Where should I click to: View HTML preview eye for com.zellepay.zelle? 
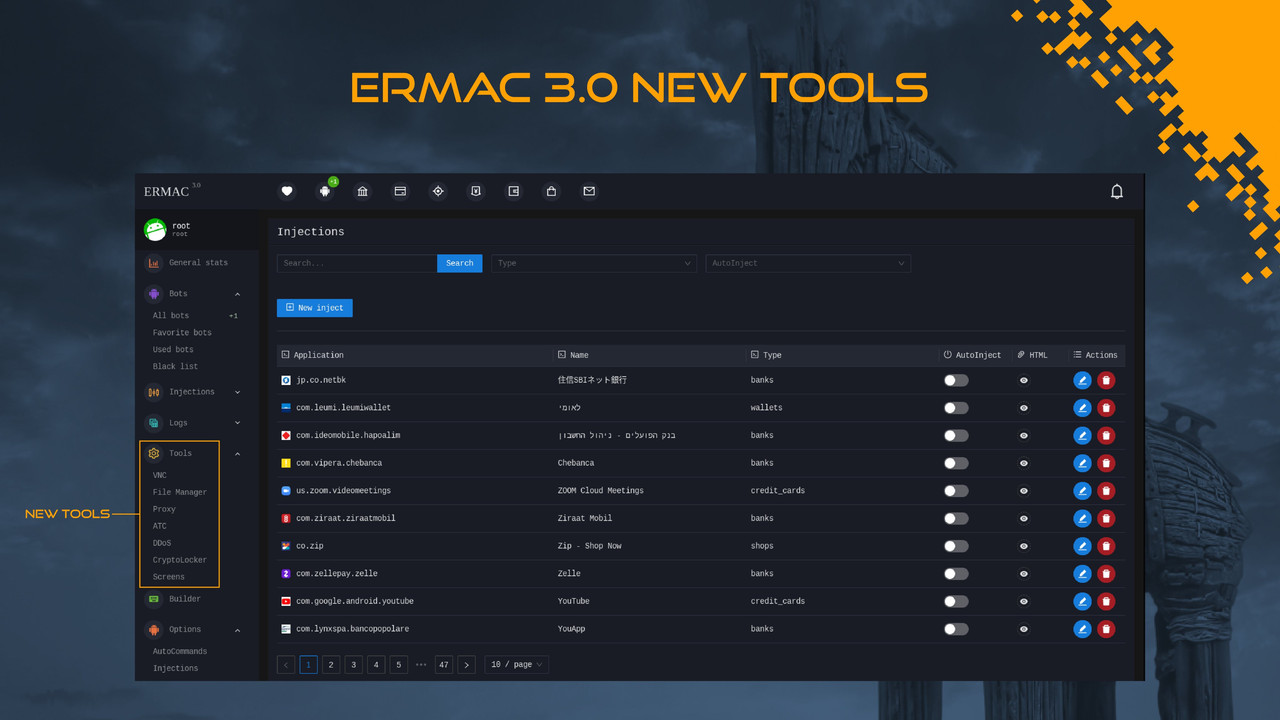click(x=1024, y=574)
